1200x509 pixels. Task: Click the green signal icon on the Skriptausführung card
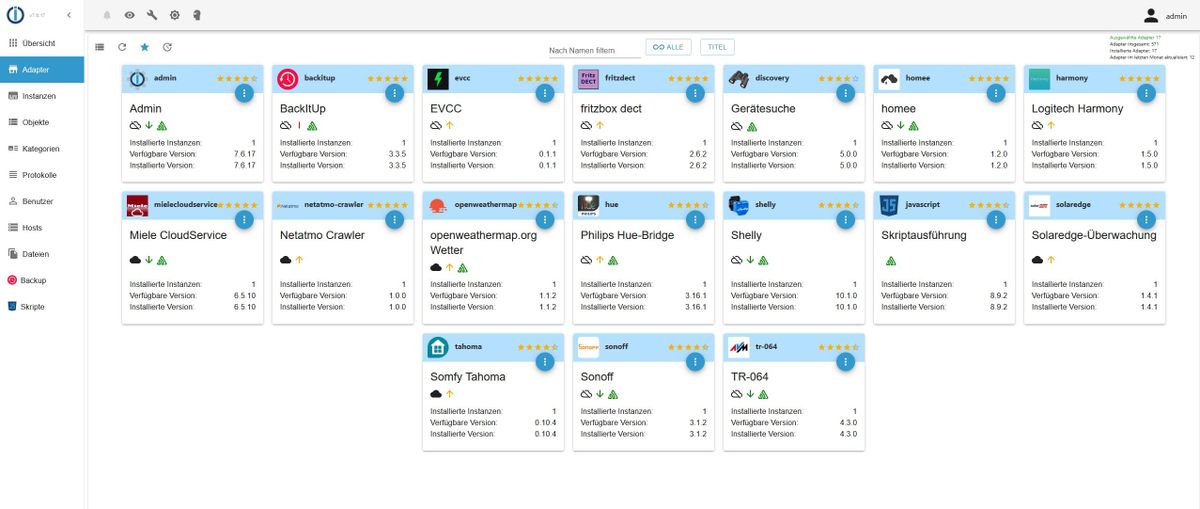click(890, 260)
